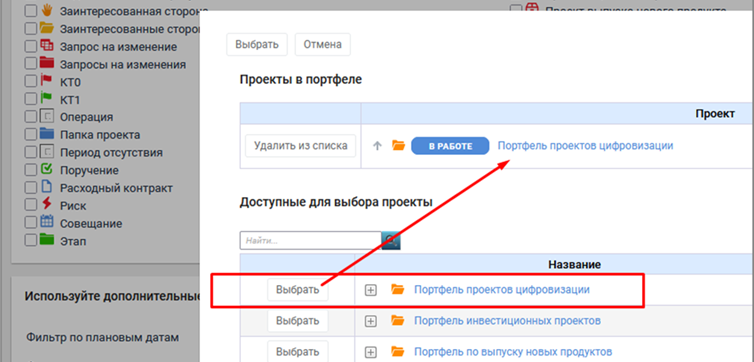Click the Запросы на изменения red folder icon
This screenshot has width=754, height=362.
[47, 63]
